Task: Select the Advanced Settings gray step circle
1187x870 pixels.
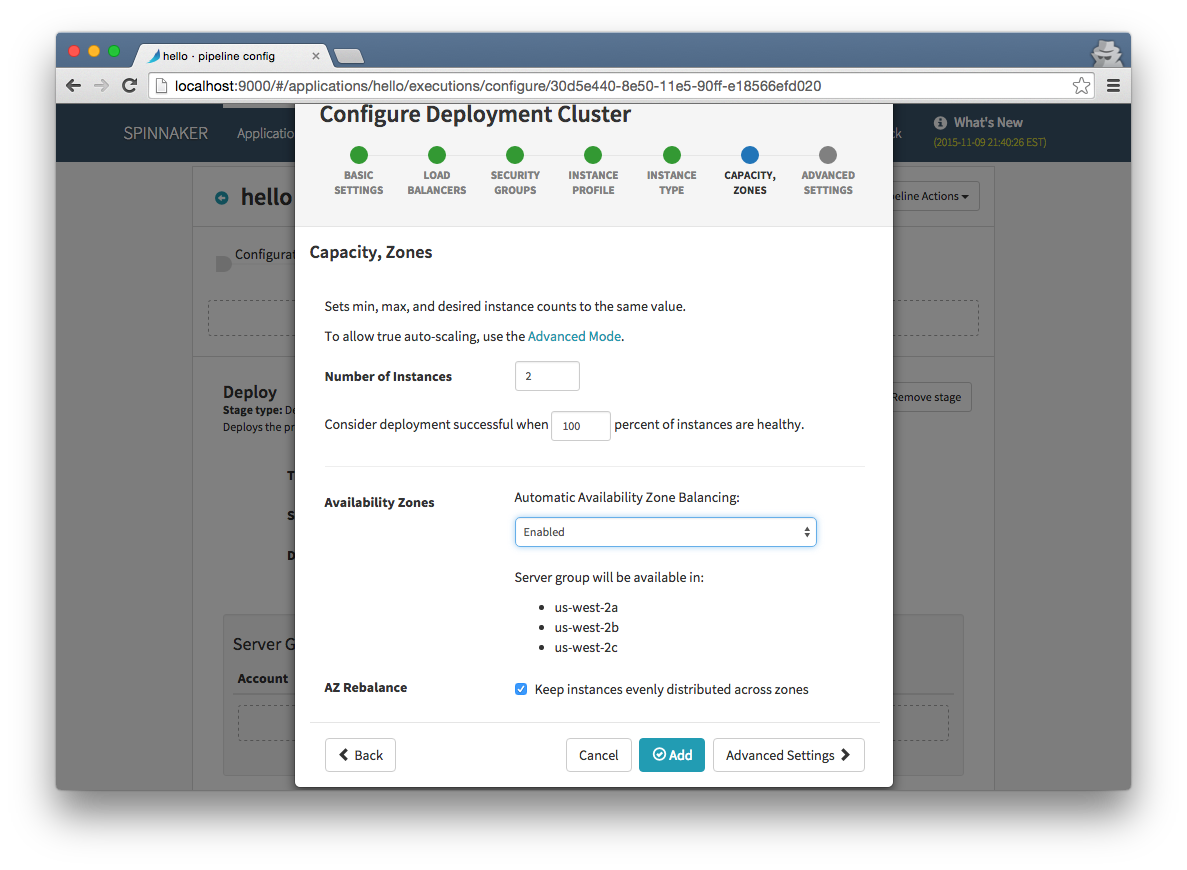Action: tap(828, 155)
